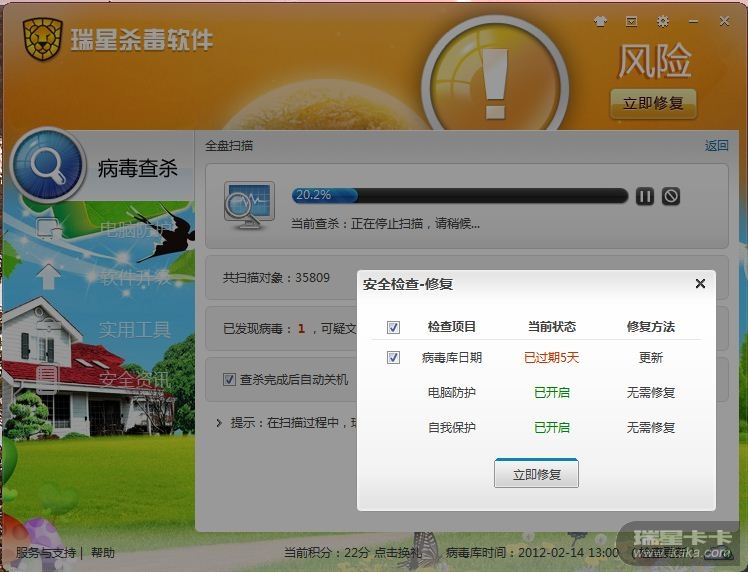Click 检查项目 column header

click(451, 327)
